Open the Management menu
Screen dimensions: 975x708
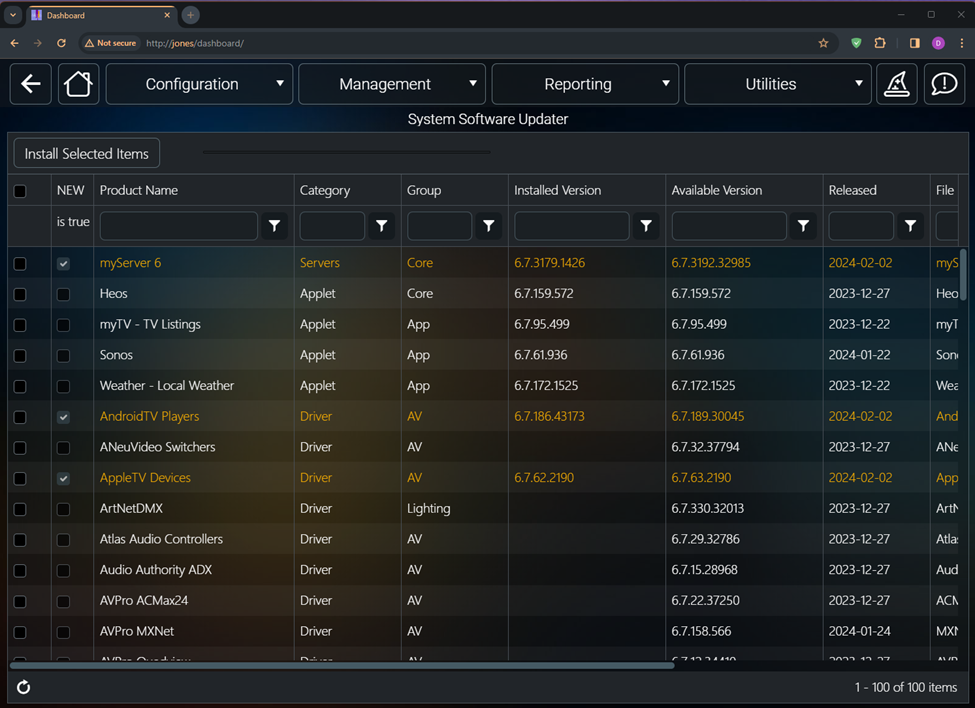392,83
